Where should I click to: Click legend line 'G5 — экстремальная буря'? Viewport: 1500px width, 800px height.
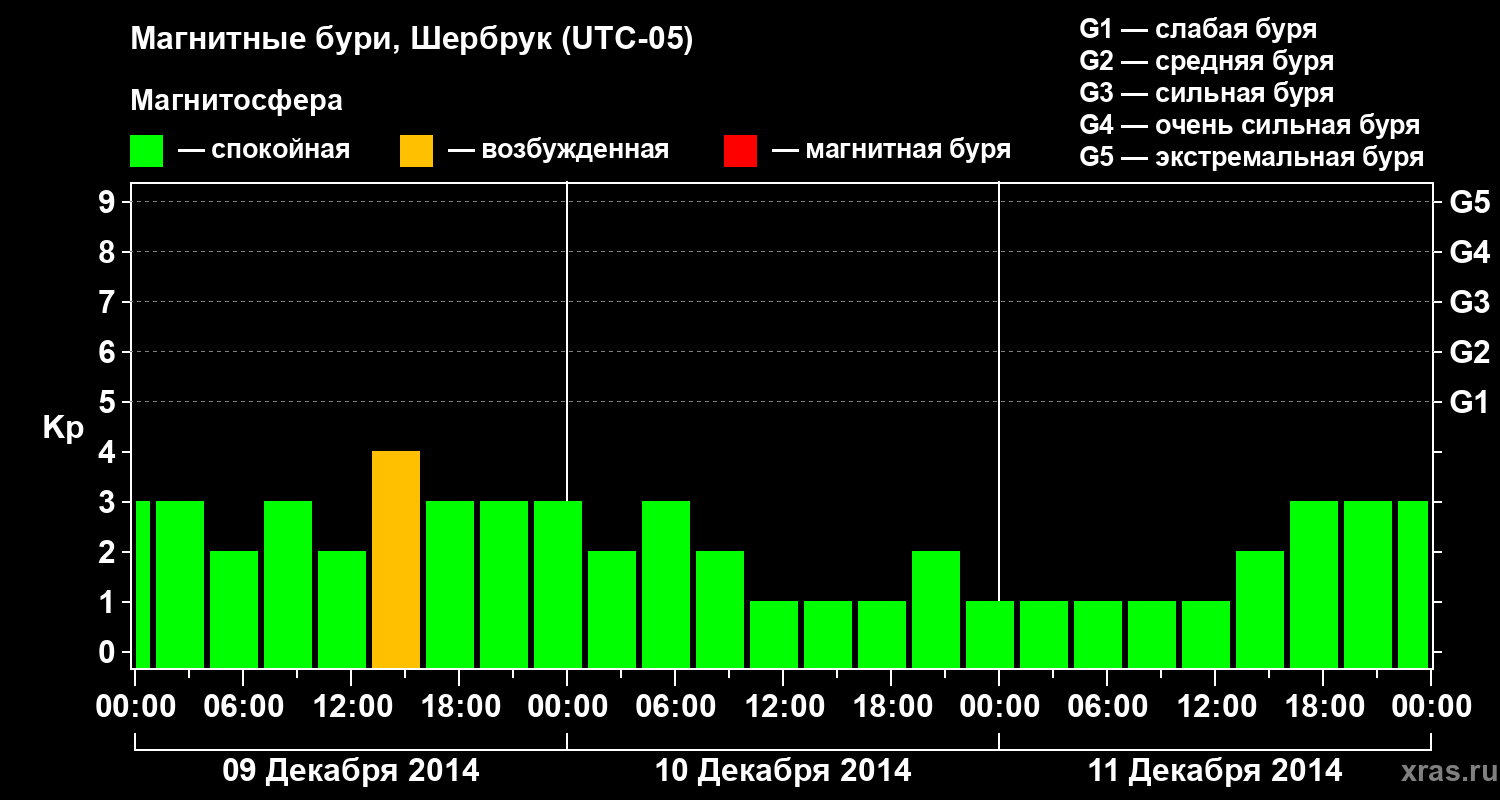[x=1252, y=157]
